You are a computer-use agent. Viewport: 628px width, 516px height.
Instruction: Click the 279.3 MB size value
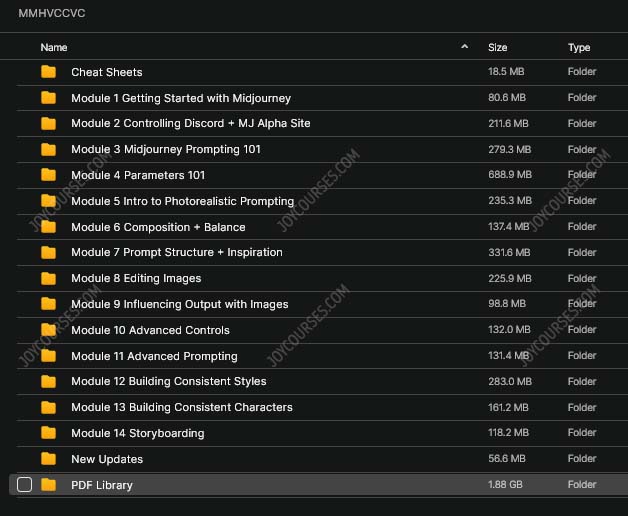(x=510, y=149)
